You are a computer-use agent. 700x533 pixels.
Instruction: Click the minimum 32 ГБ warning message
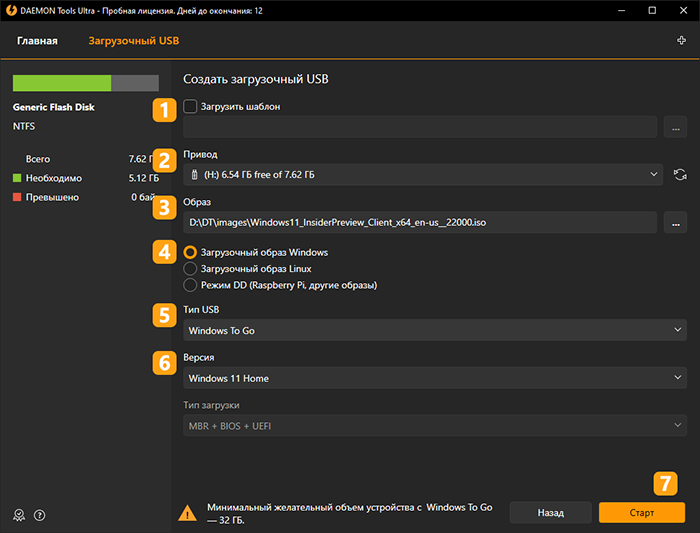(350, 513)
